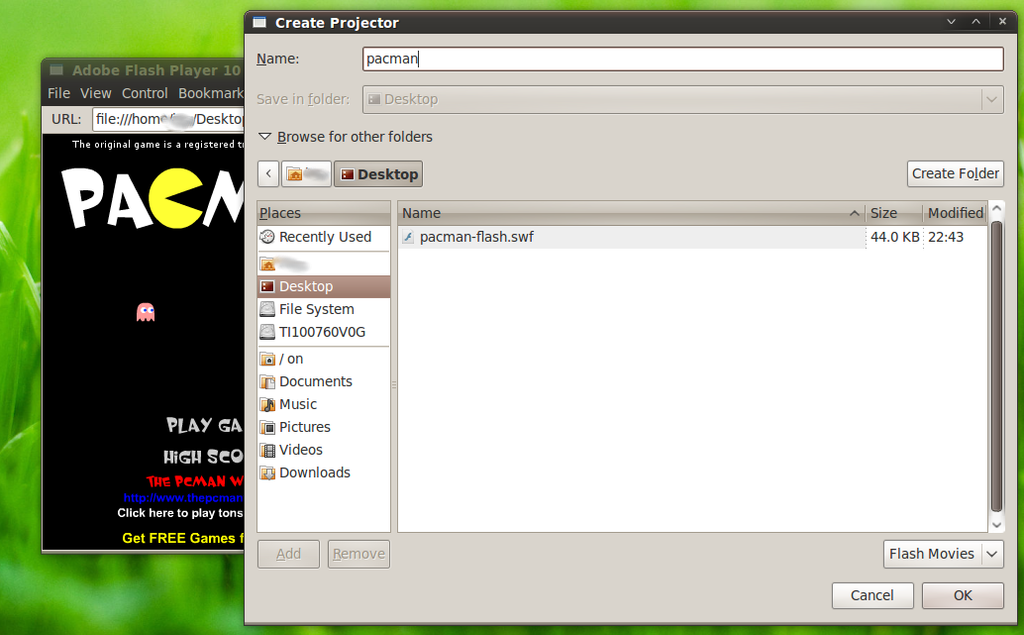This screenshot has width=1024, height=635.
Task: Sort files by Modified column header
Action: click(x=955, y=213)
